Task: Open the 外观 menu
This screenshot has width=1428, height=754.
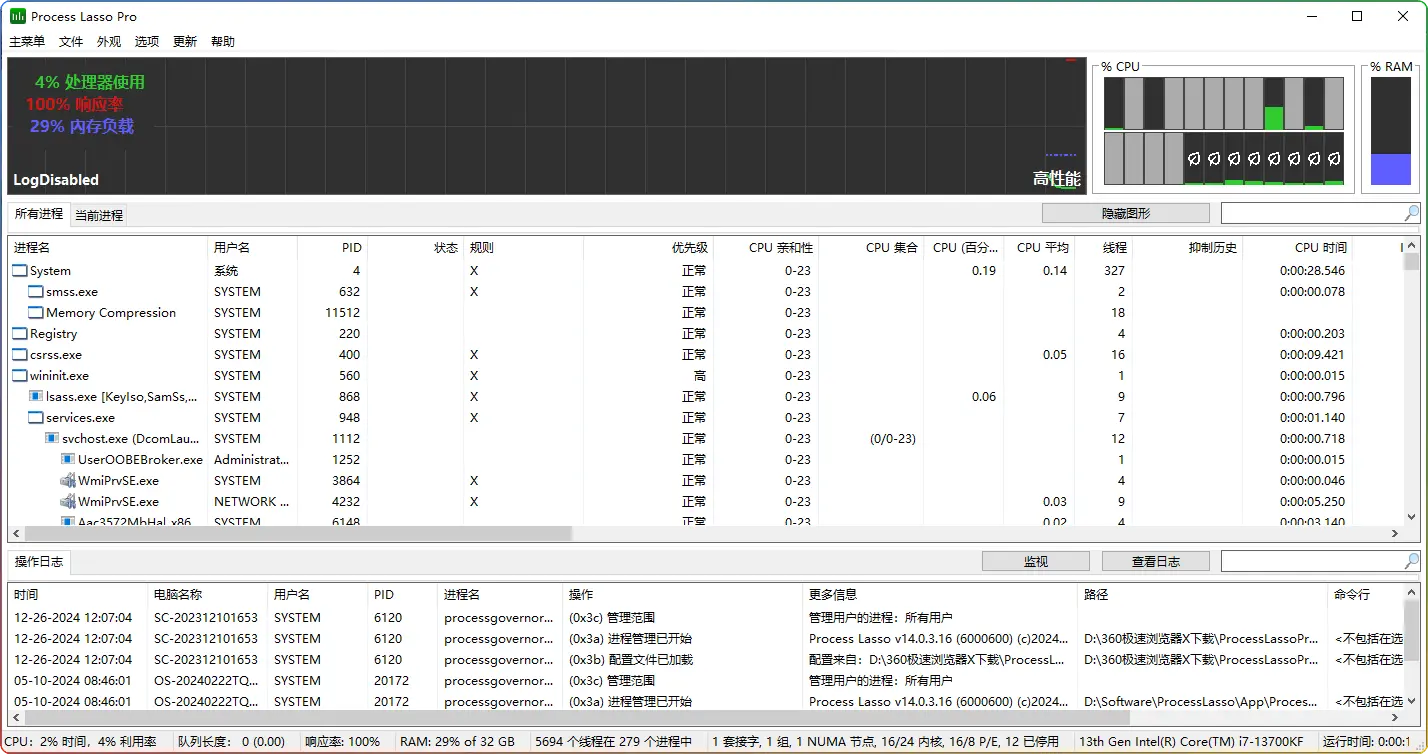Action: pos(109,42)
